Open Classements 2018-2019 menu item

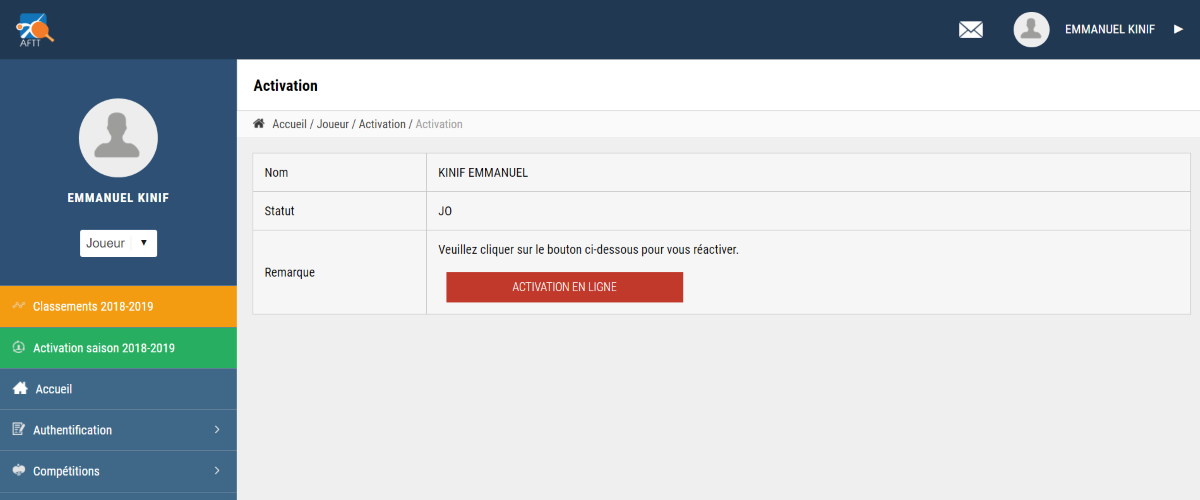click(x=93, y=307)
